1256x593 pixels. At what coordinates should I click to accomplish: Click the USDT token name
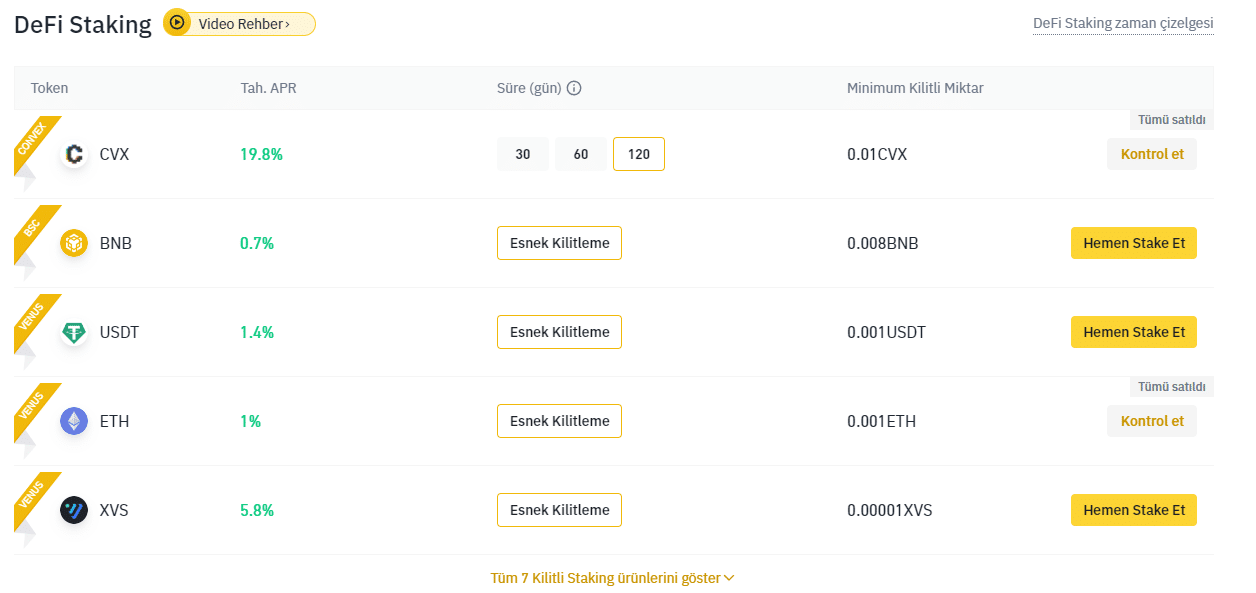point(119,332)
